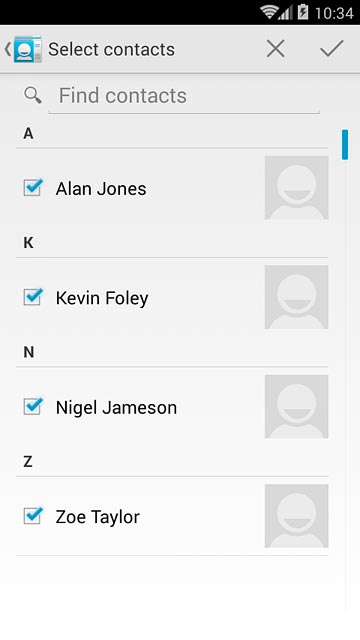Viewport: 360px width, 640px height.
Task: Click the blue scrollbar handle
Action: click(345, 144)
